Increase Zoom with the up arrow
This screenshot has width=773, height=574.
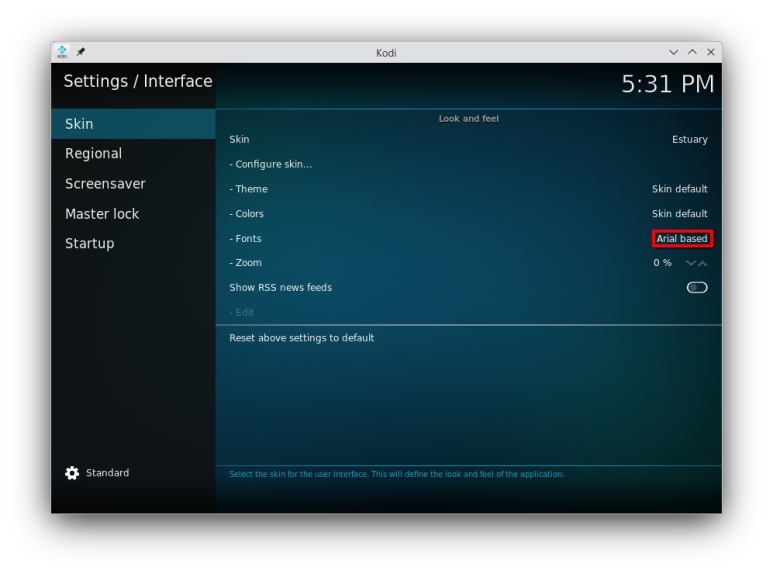point(703,263)
